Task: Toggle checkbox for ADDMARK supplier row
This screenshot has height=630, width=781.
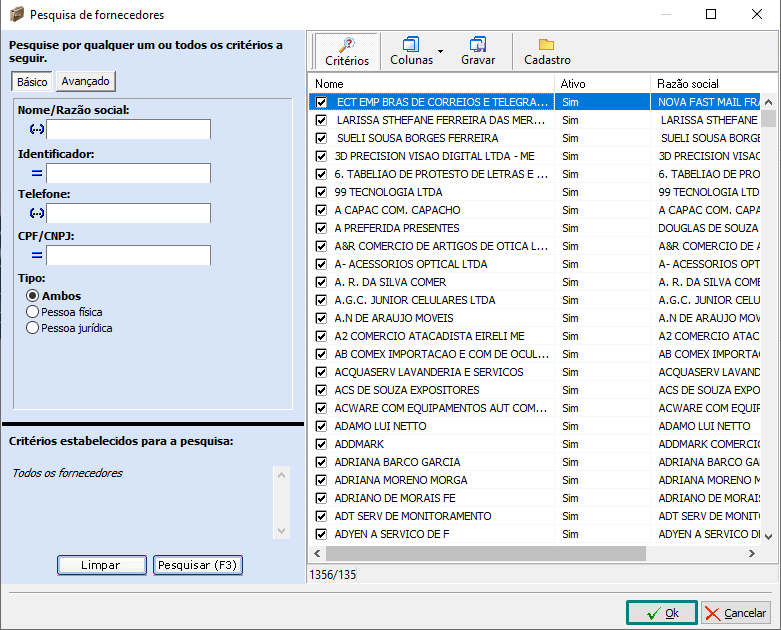Action: click(x=321, y=444)
